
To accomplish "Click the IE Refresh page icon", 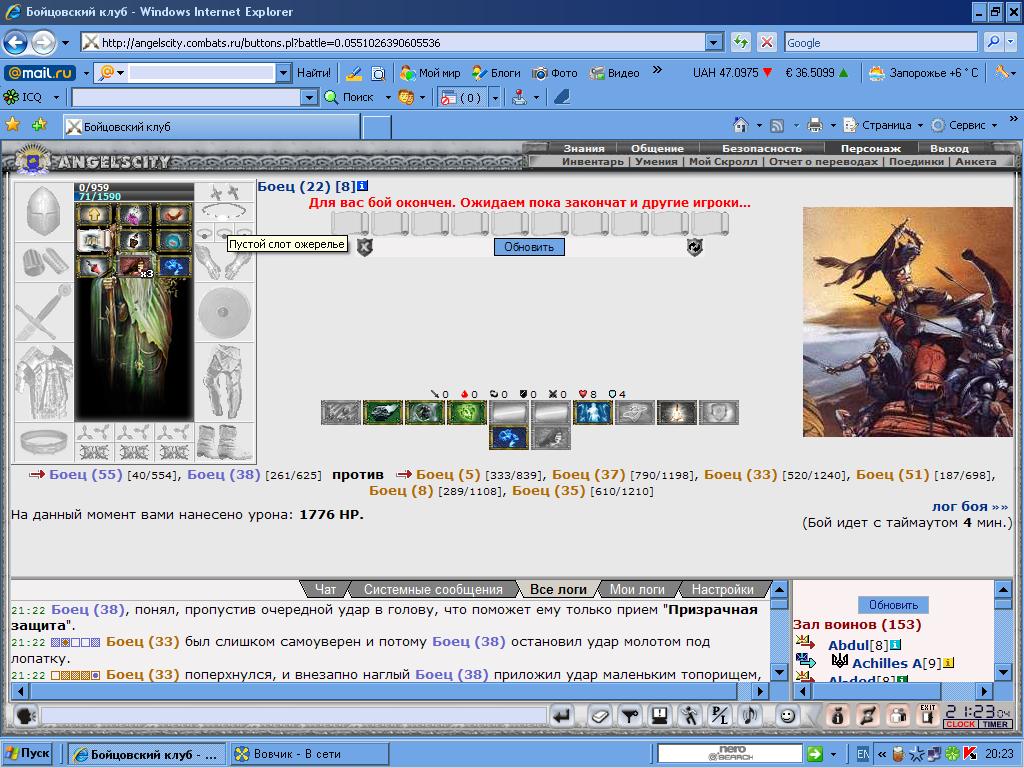I will [x=741, y=42].
